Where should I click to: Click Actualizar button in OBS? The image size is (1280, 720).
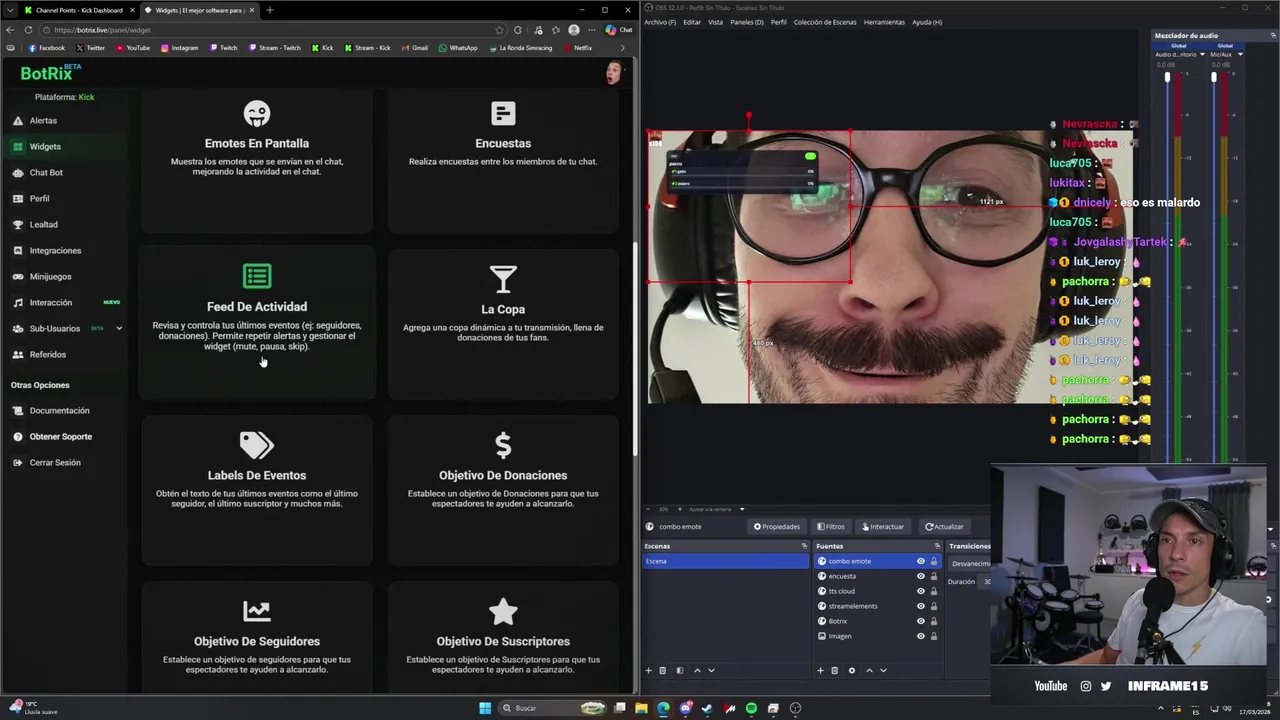944,526
